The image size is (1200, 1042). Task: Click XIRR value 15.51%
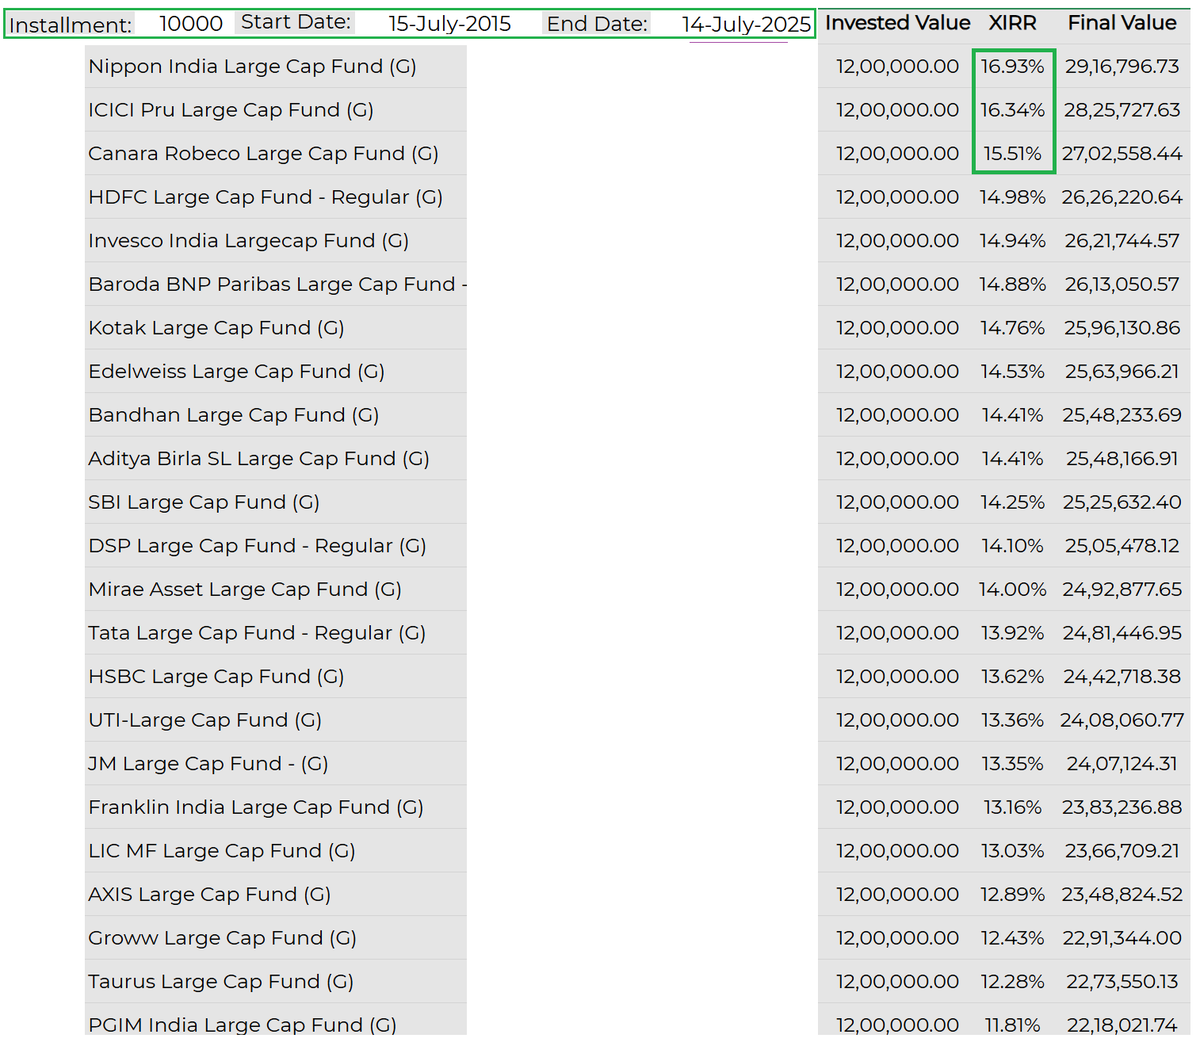click(1012, 153)
